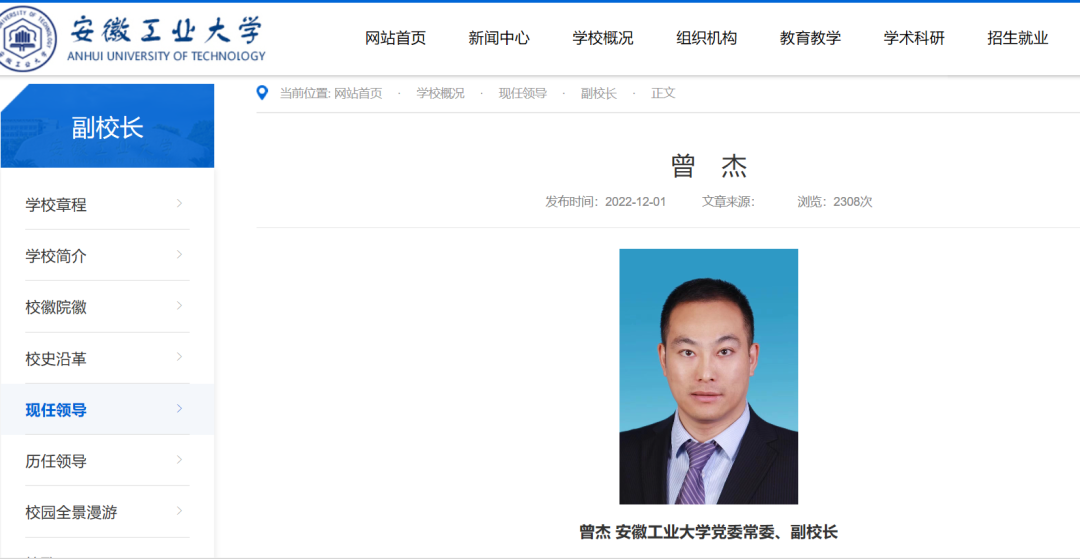Open 教育教学 navigation item
Screen dimensions: 1080x559
(810, 39)
